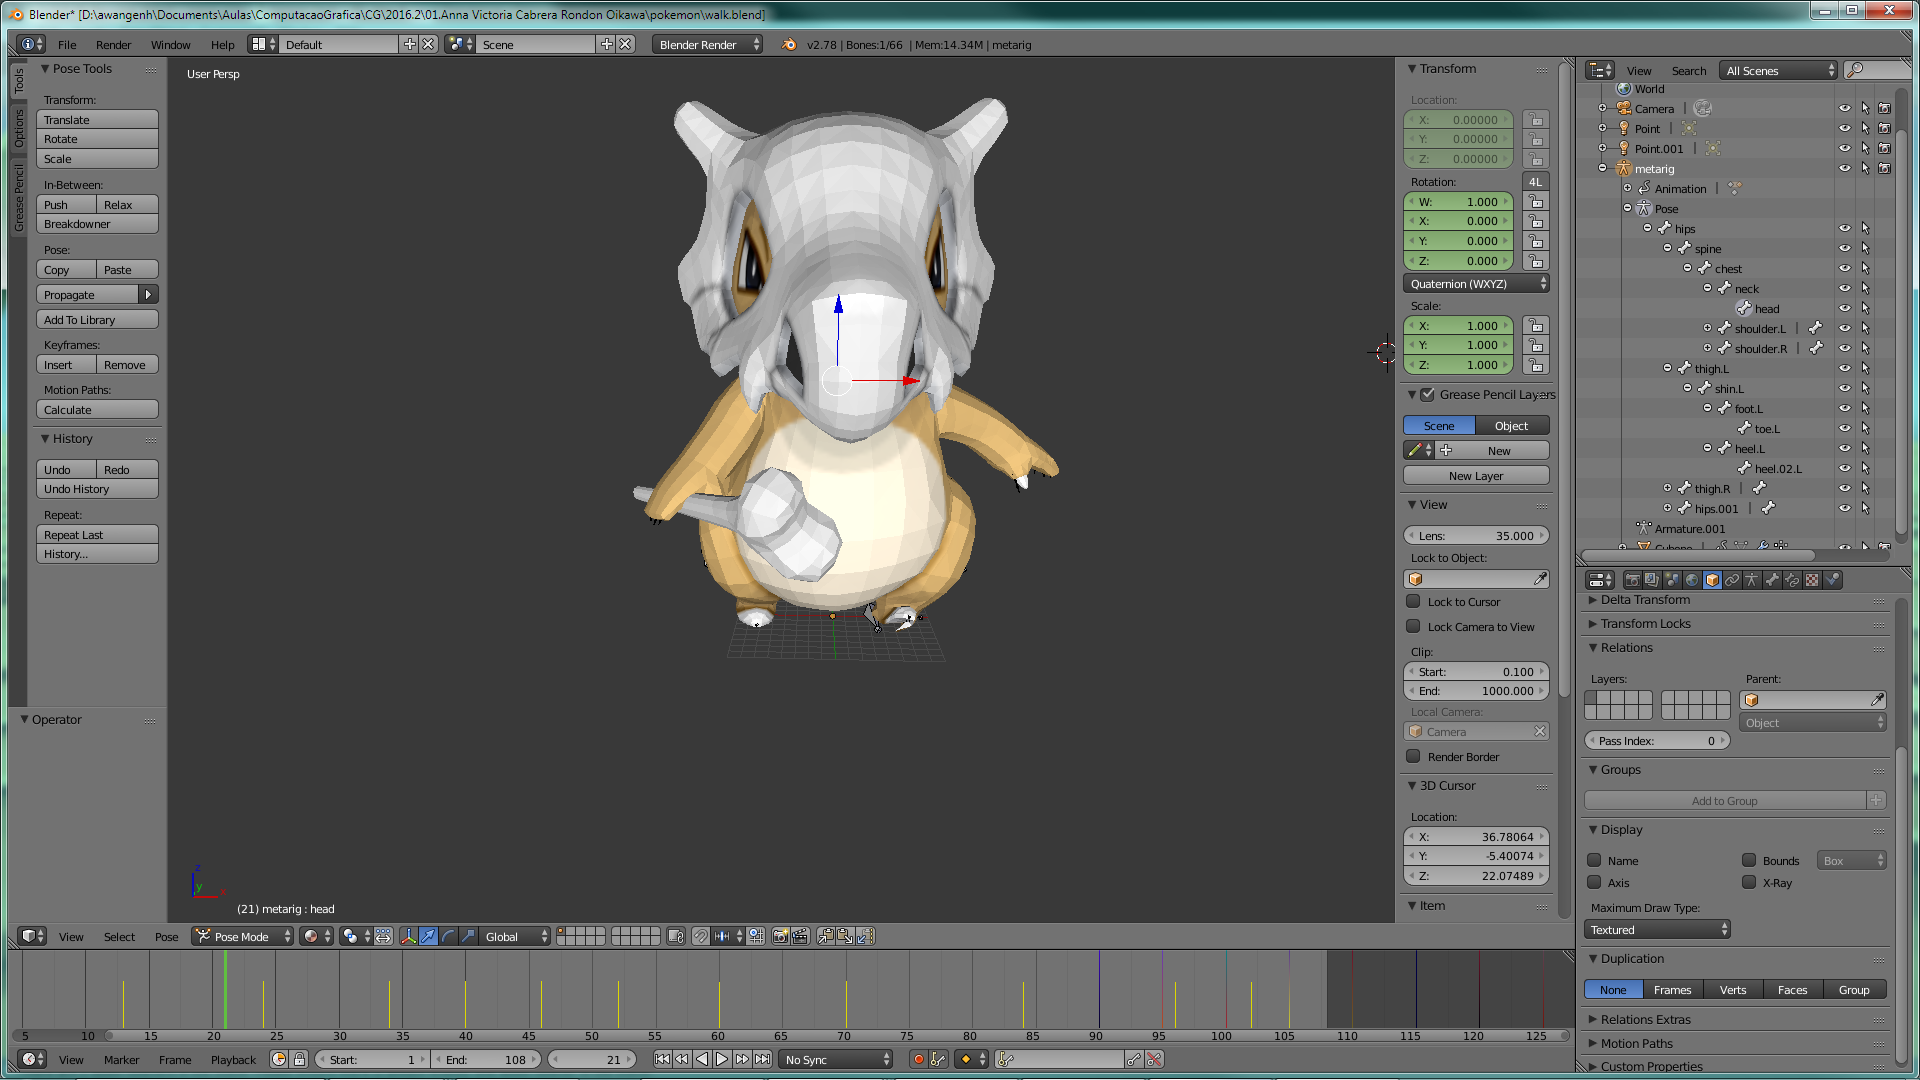Open the World properties tab (globe icon)
The image size is (1920, 1080).
point(1692,580)
